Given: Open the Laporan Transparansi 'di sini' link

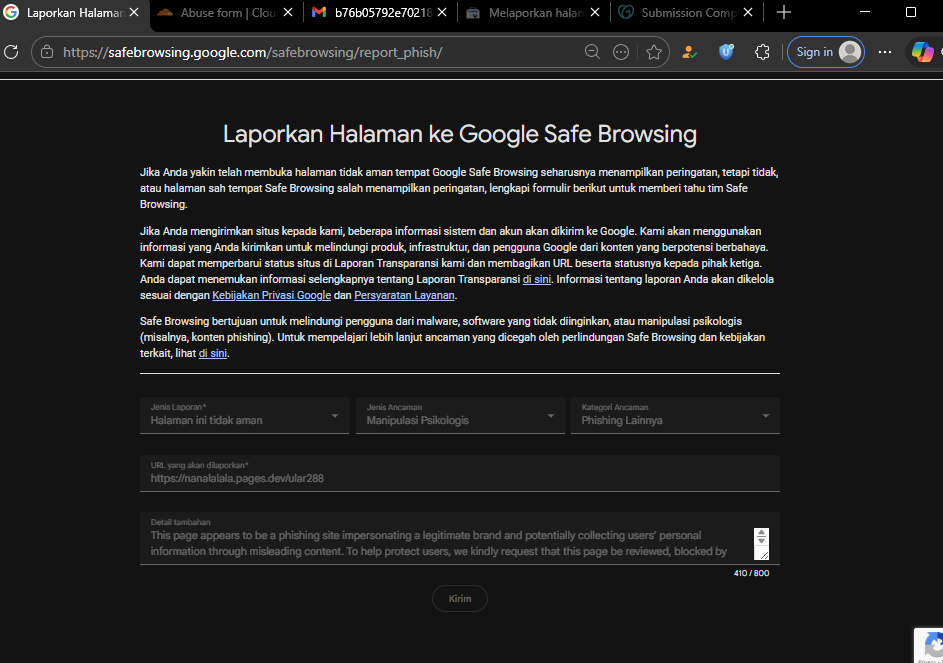Looking at the screenshot, I should [x=536, y=279].
